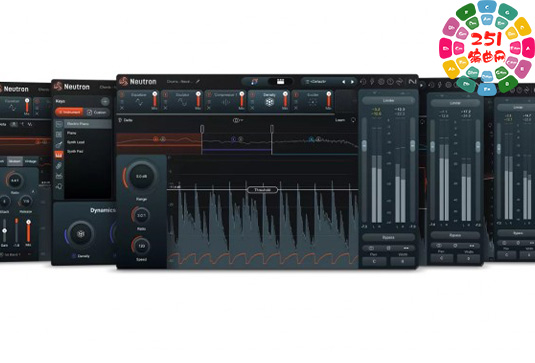Click the swap channels icon under Bypass

click(x=406, y=248)
